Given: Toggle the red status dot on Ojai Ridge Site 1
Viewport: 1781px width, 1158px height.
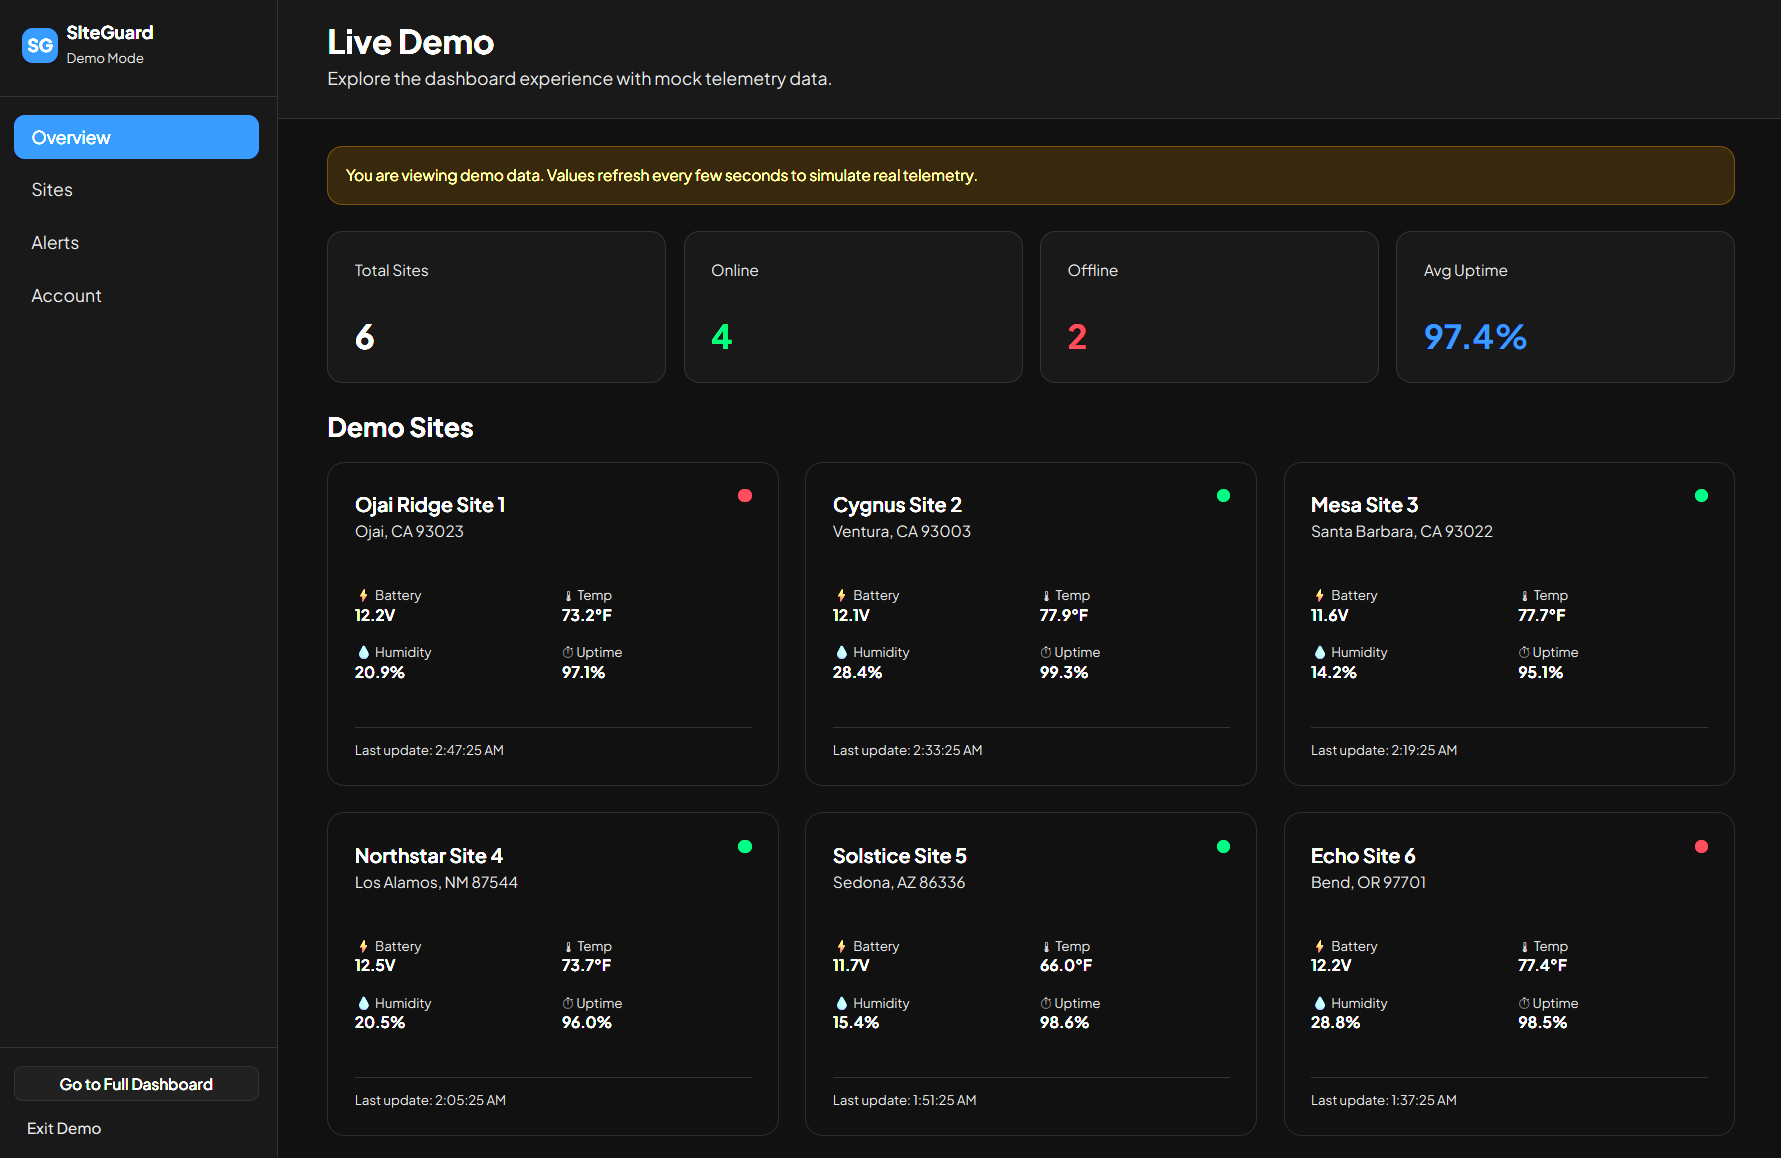Looking at the screenshot, I should pos(745,495).
